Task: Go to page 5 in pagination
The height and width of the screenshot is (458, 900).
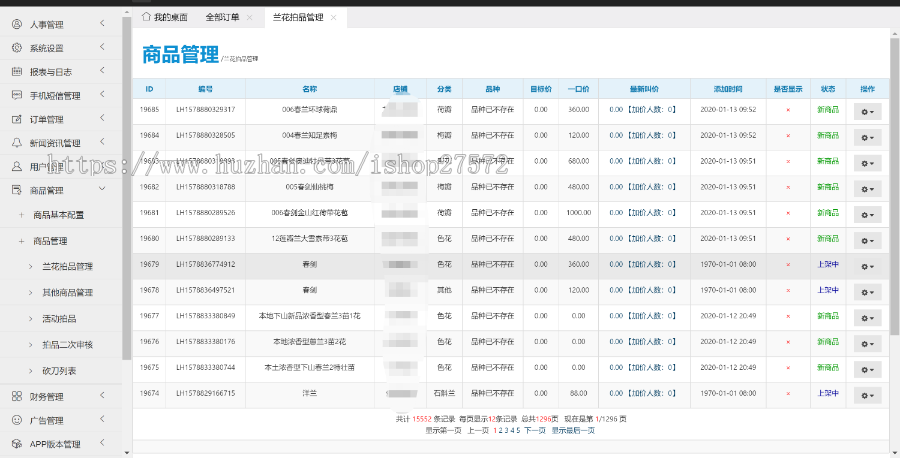Action: coord(518,430)
